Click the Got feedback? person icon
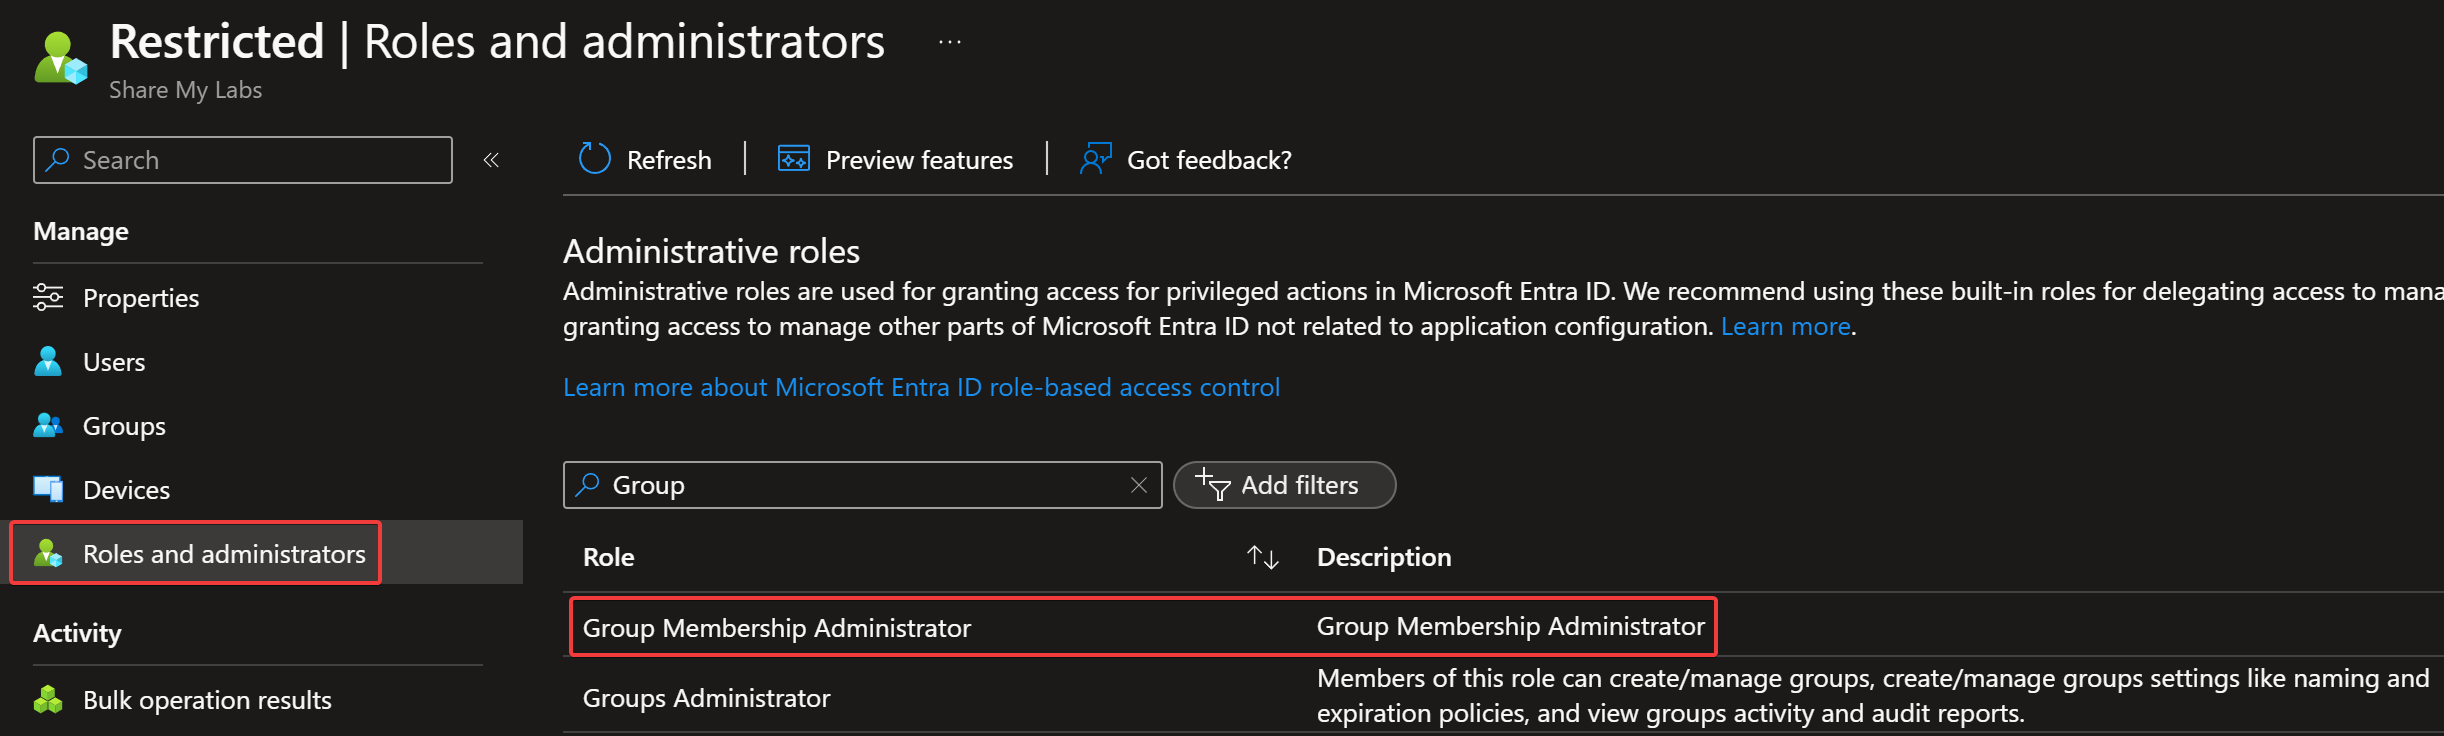 [x=1095, y=159]
